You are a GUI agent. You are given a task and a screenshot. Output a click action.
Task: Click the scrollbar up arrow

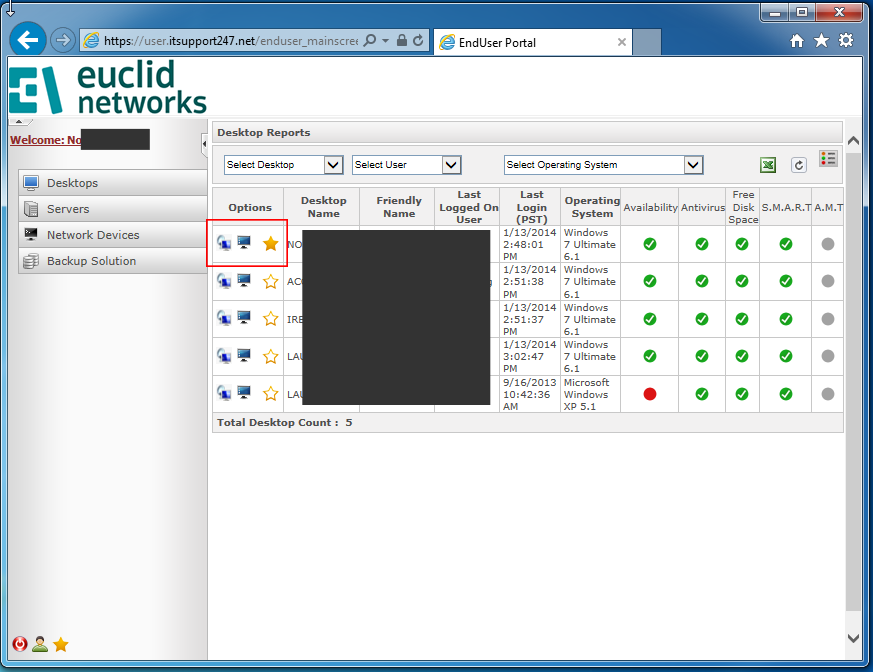[853, 141]
